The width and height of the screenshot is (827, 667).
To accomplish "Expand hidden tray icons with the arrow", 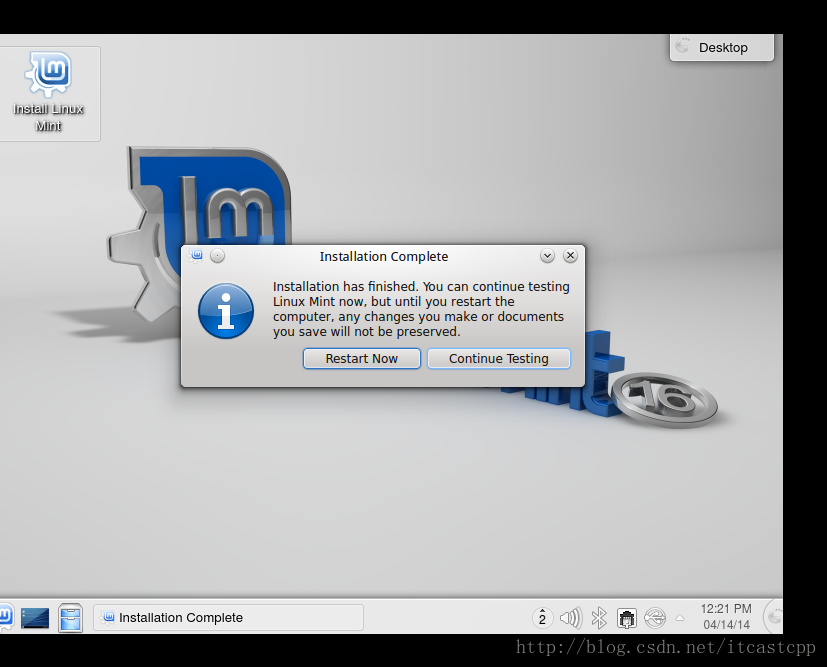I will [680, 618].
